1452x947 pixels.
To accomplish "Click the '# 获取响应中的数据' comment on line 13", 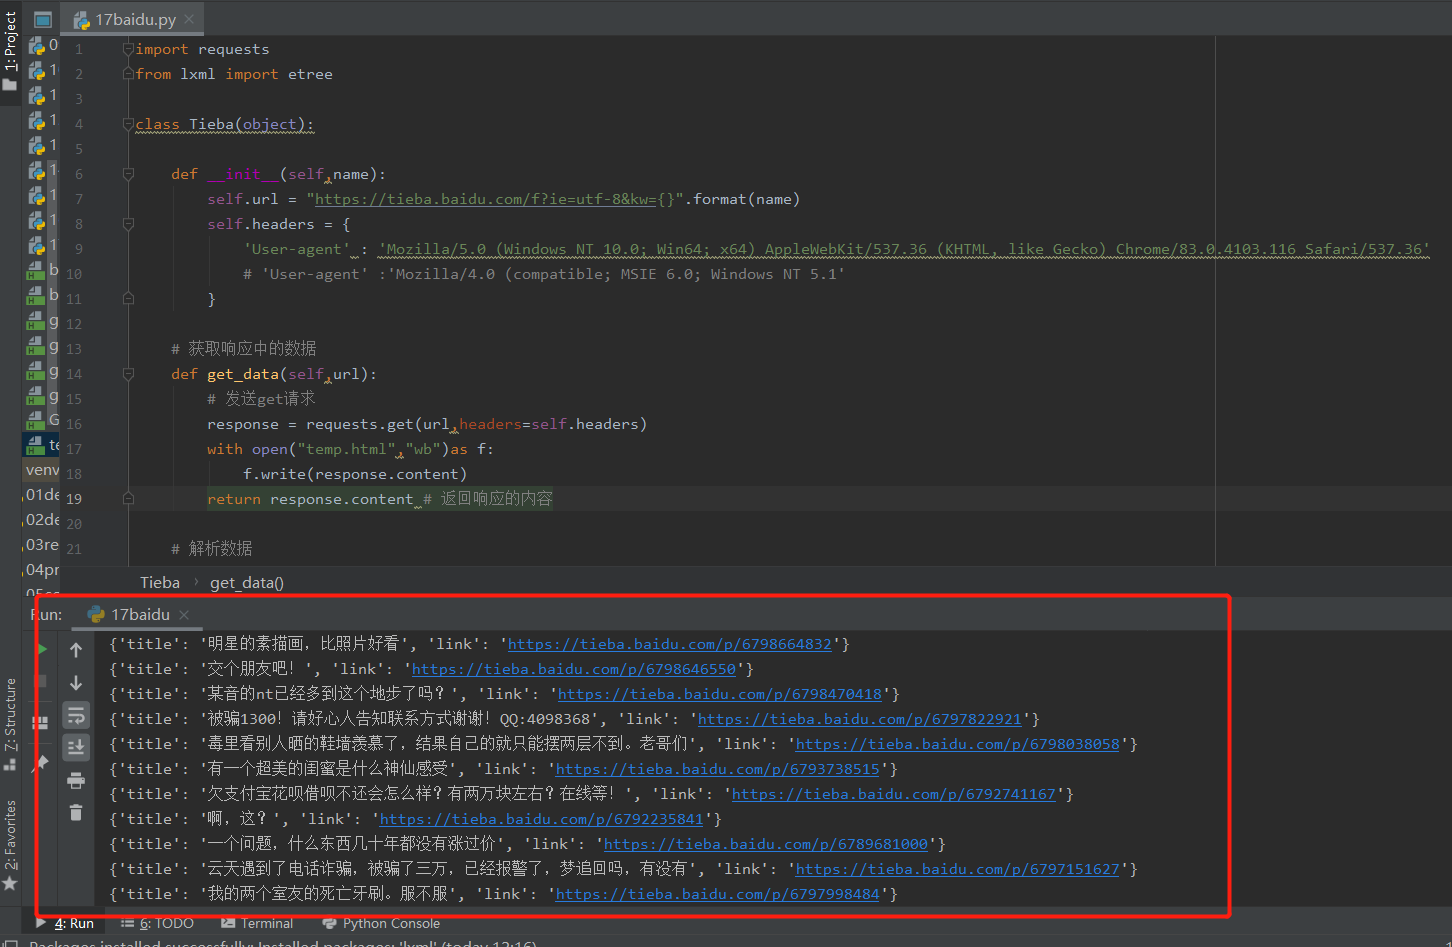I will tap(244, 349).
